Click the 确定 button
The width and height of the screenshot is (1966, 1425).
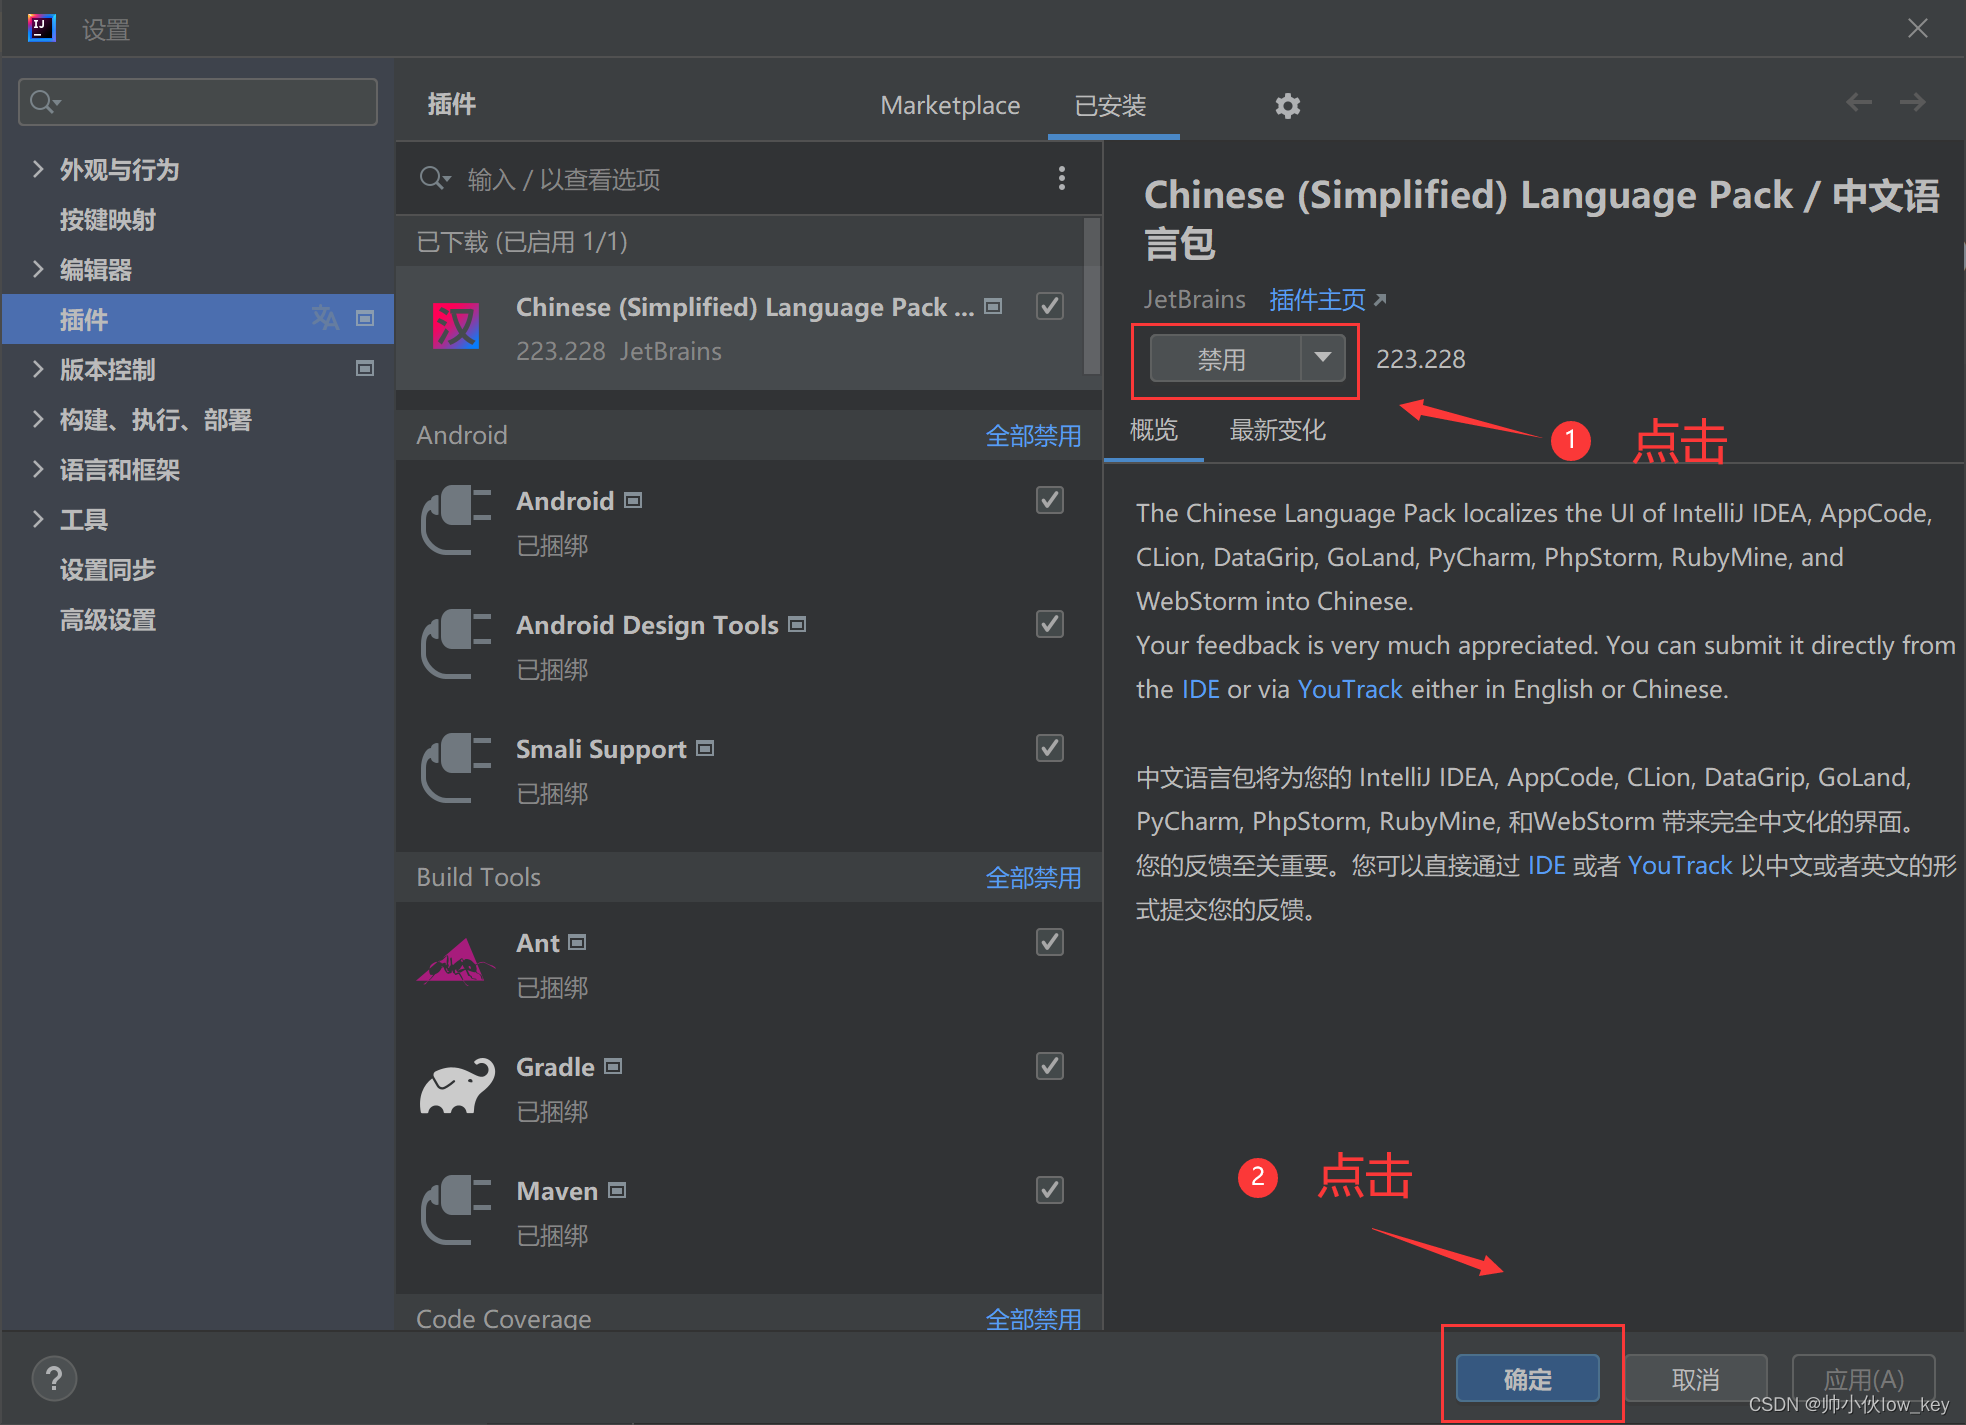(x=1527, y=1379)
